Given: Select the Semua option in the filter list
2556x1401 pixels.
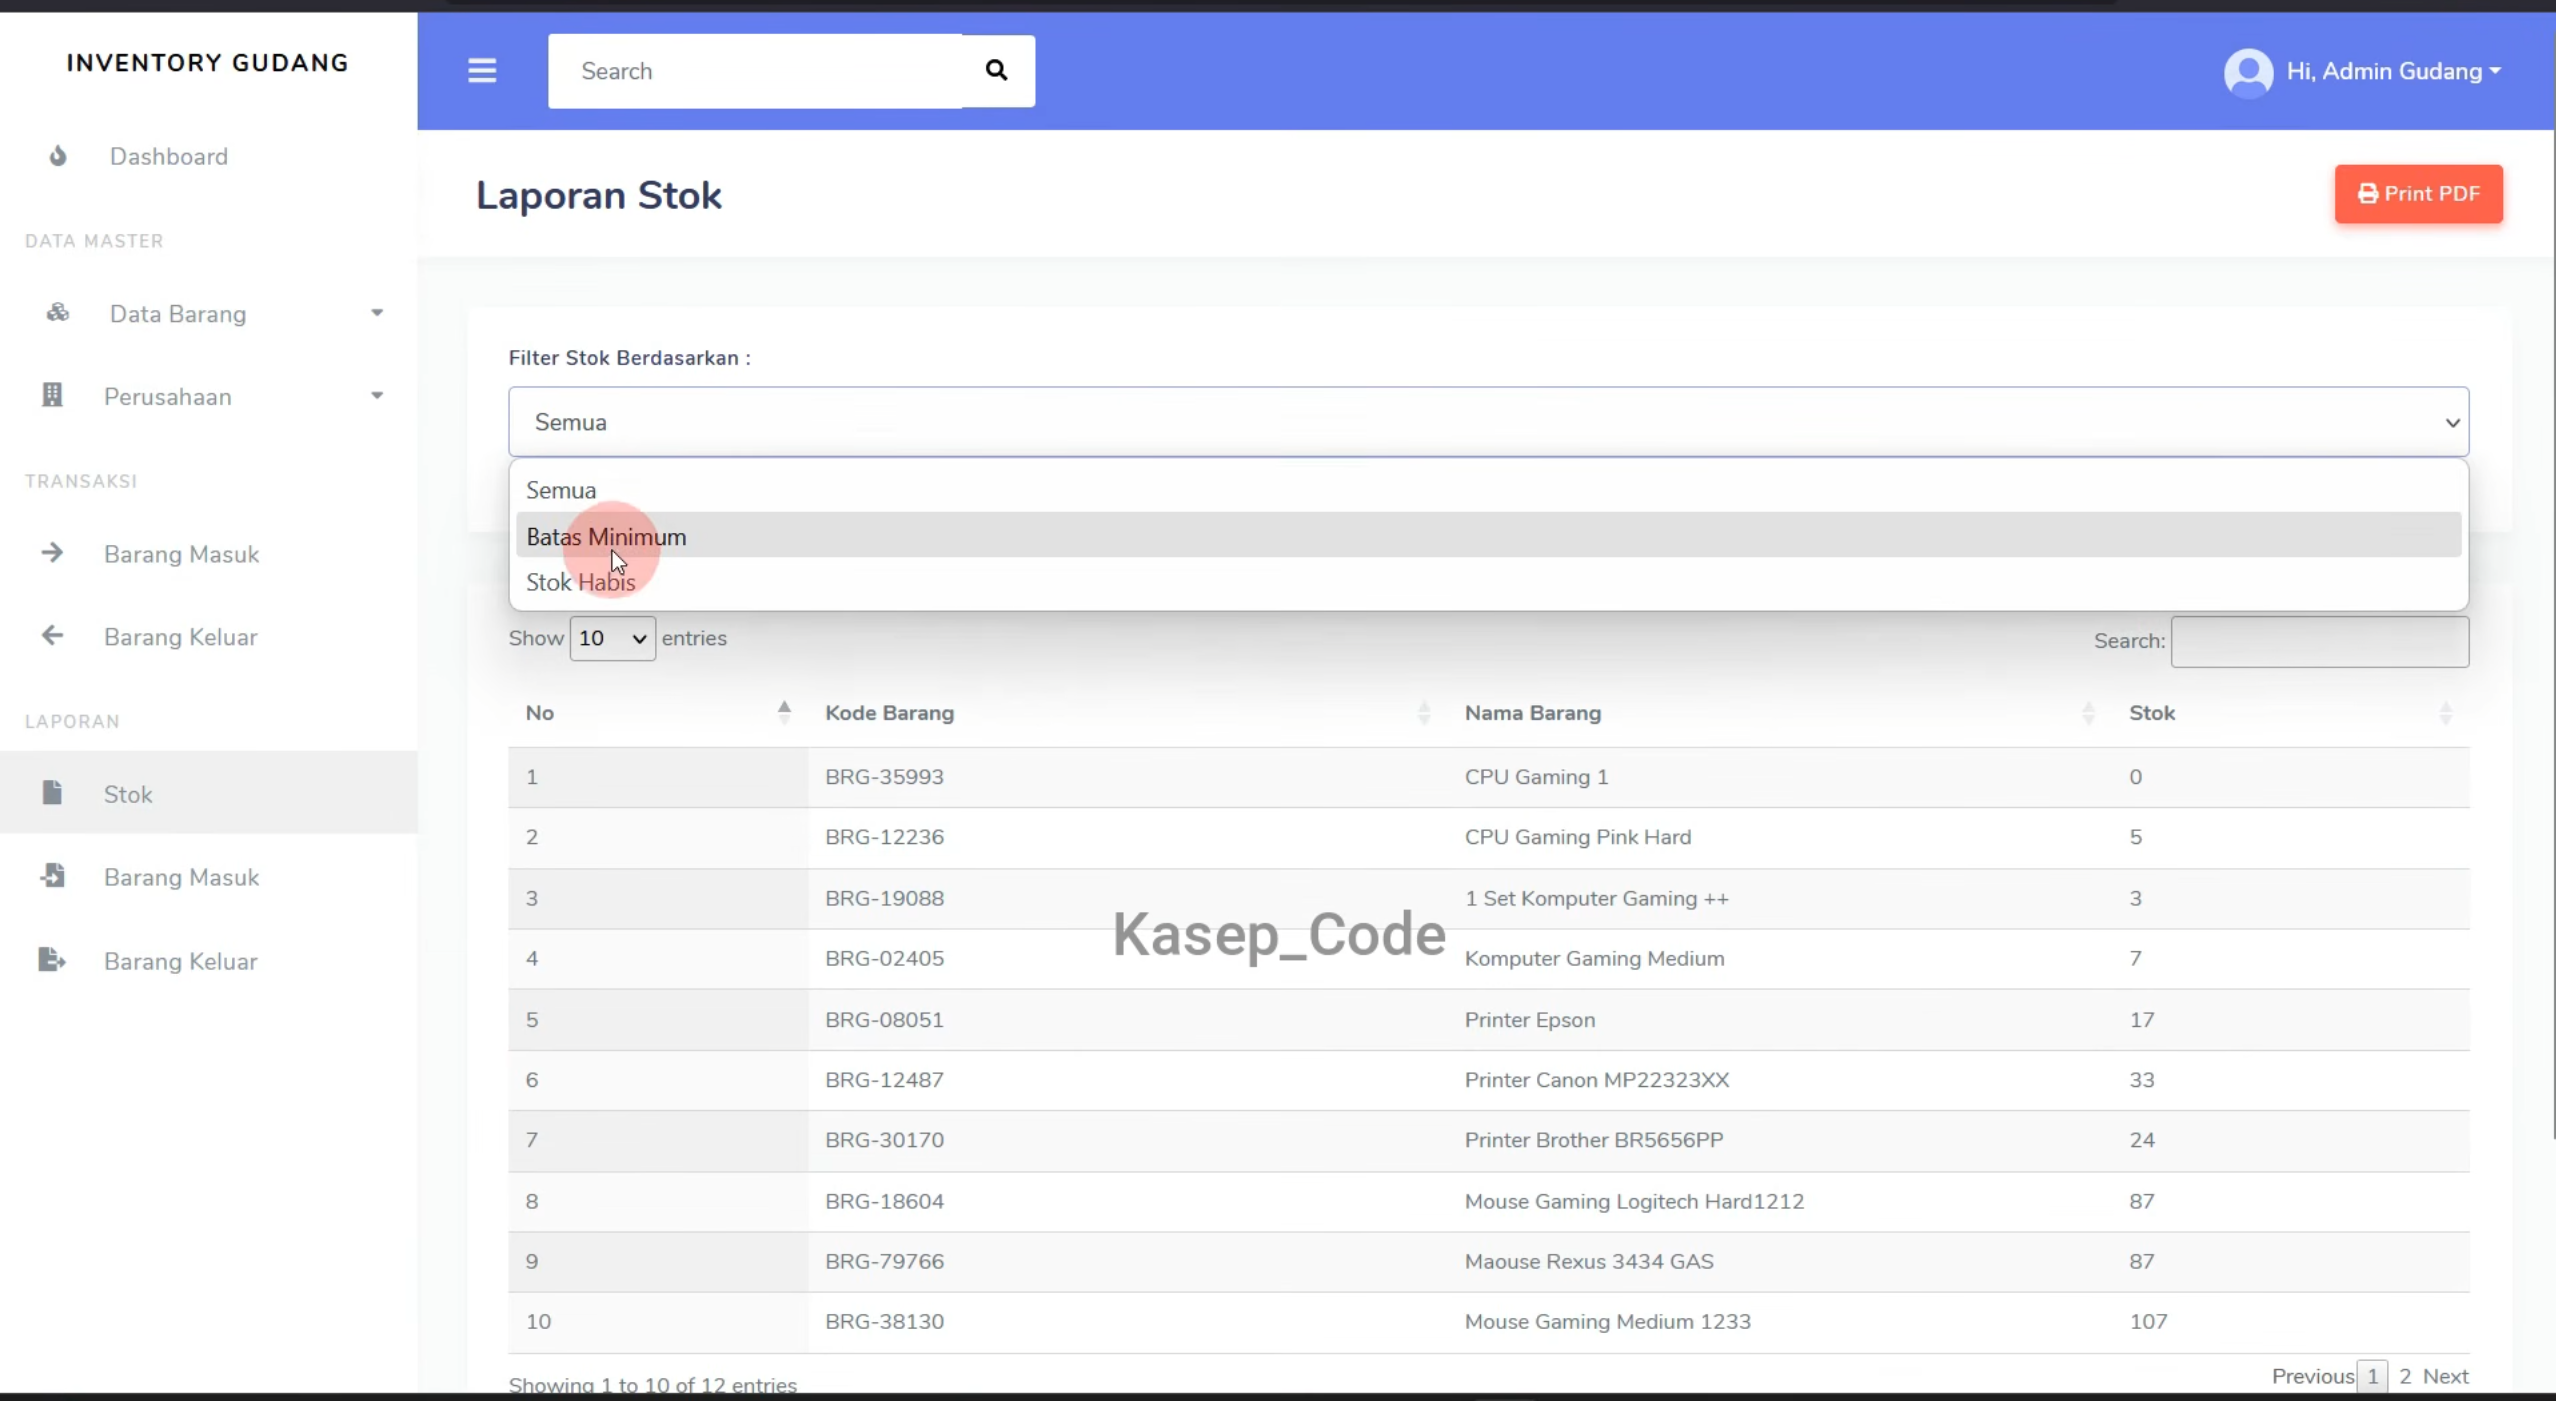Looking at the screenshot, I should (1488, 490).
